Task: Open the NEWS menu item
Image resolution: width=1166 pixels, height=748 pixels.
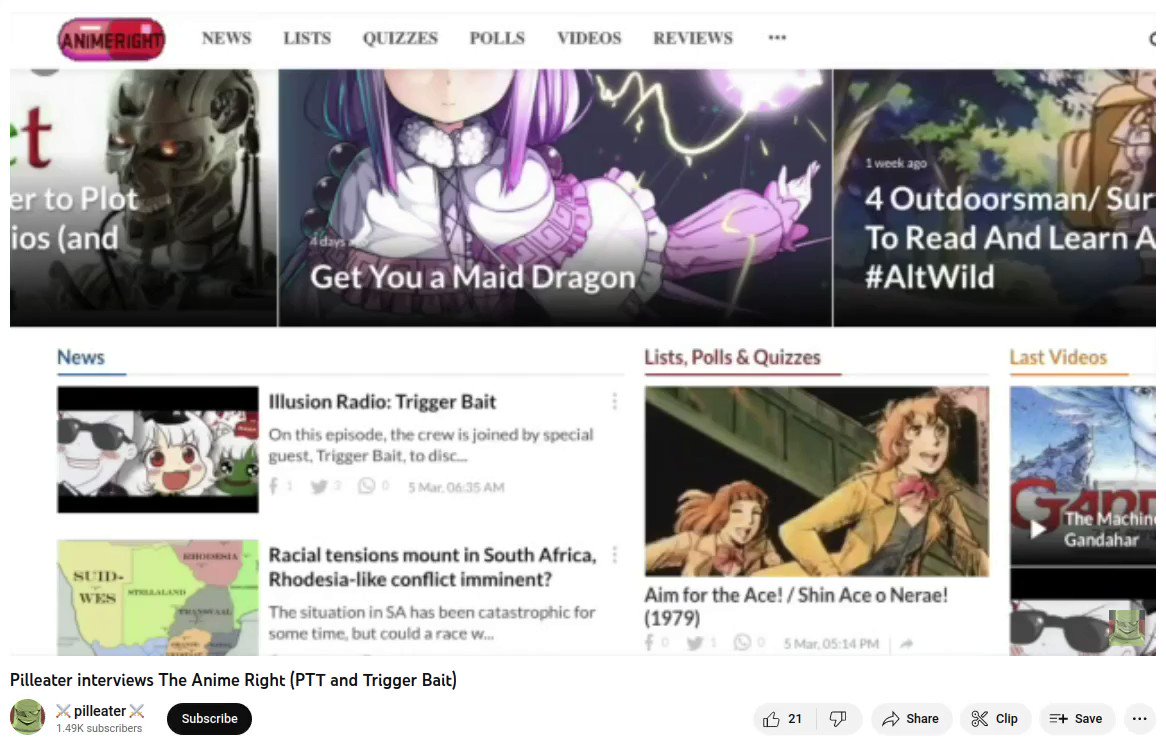Action: 227,38
